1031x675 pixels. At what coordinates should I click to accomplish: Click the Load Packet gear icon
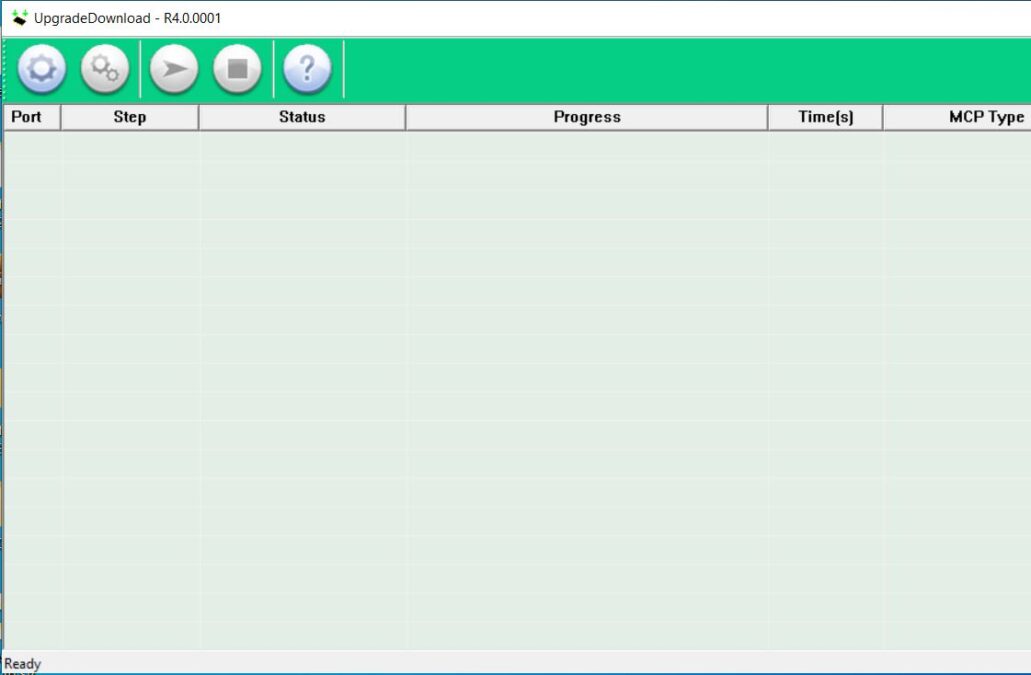point(41,68)
